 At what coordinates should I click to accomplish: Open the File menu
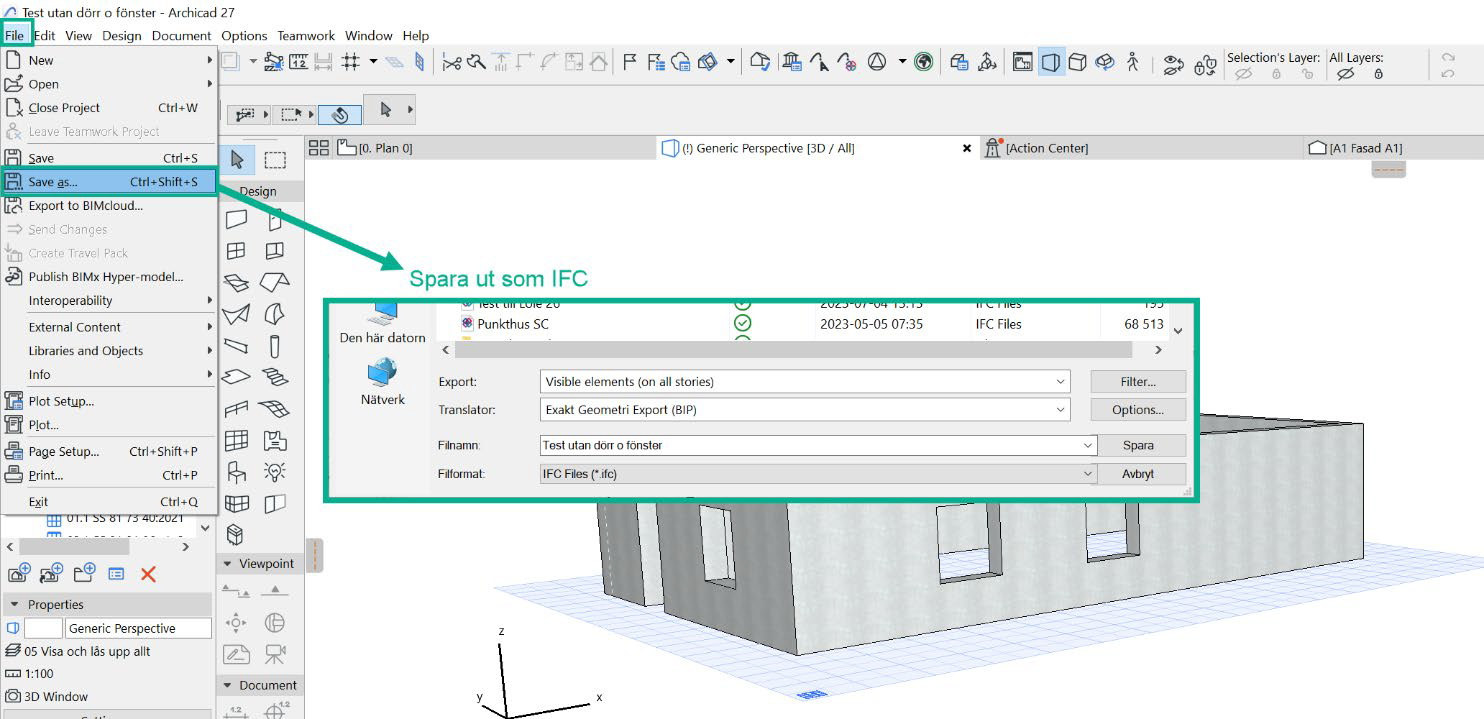(x=15, y=35)
